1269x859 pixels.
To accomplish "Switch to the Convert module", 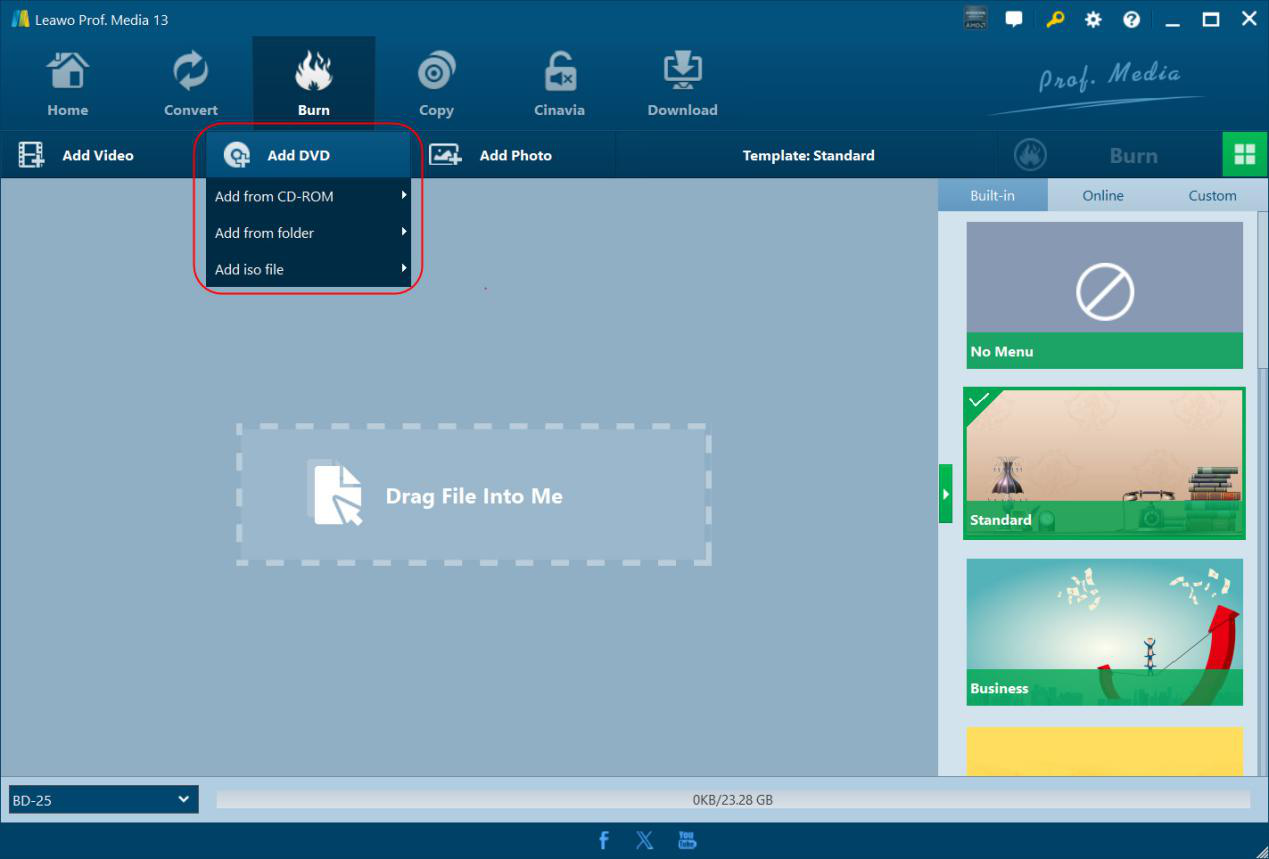I will coord(190,85).
